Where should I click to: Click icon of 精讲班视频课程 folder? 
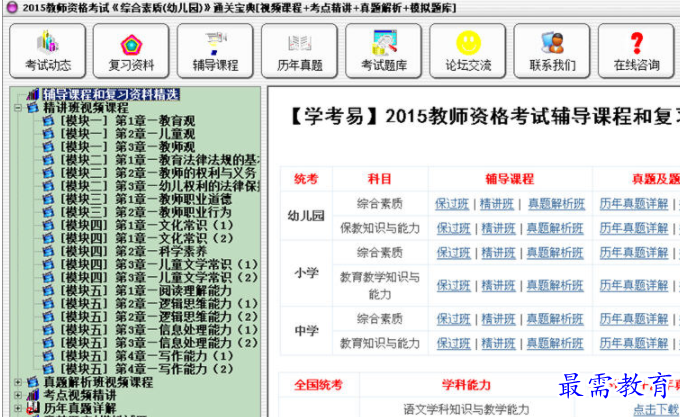click(33, 108)
